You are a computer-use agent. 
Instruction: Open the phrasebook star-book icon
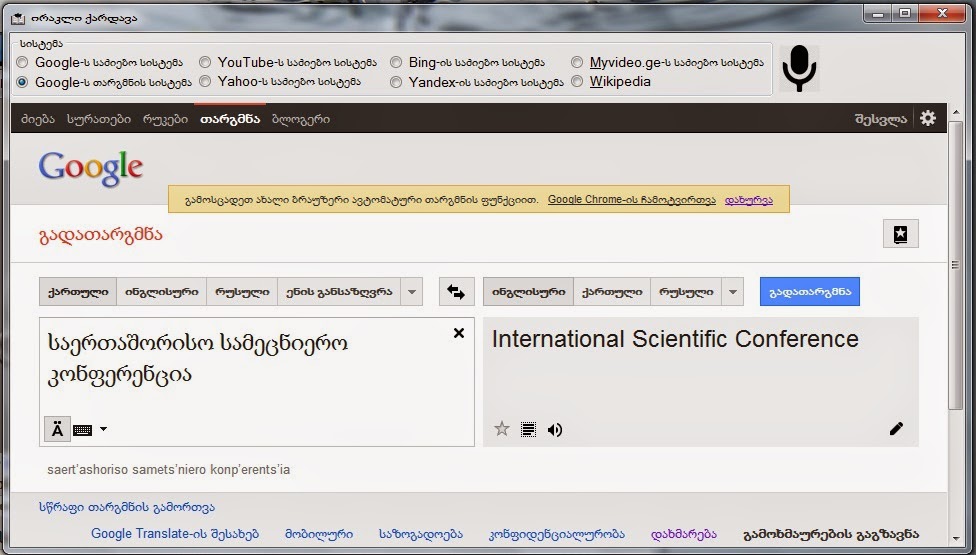coord(901,234)
